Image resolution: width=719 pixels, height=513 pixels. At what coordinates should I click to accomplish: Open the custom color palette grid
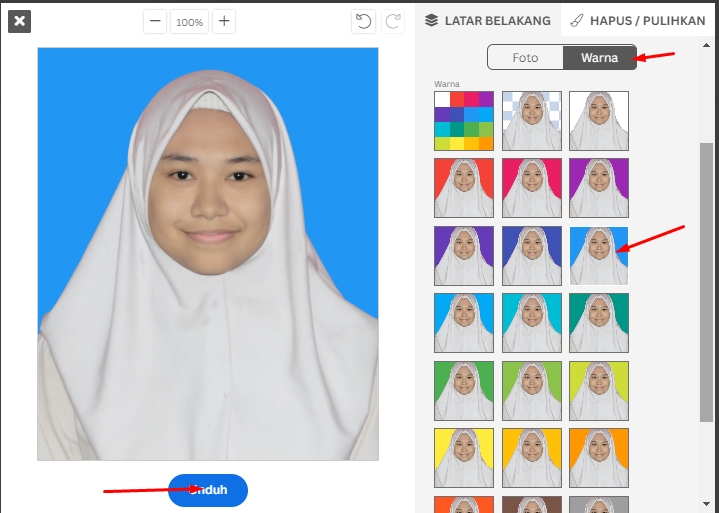click(x=464, y=121)
